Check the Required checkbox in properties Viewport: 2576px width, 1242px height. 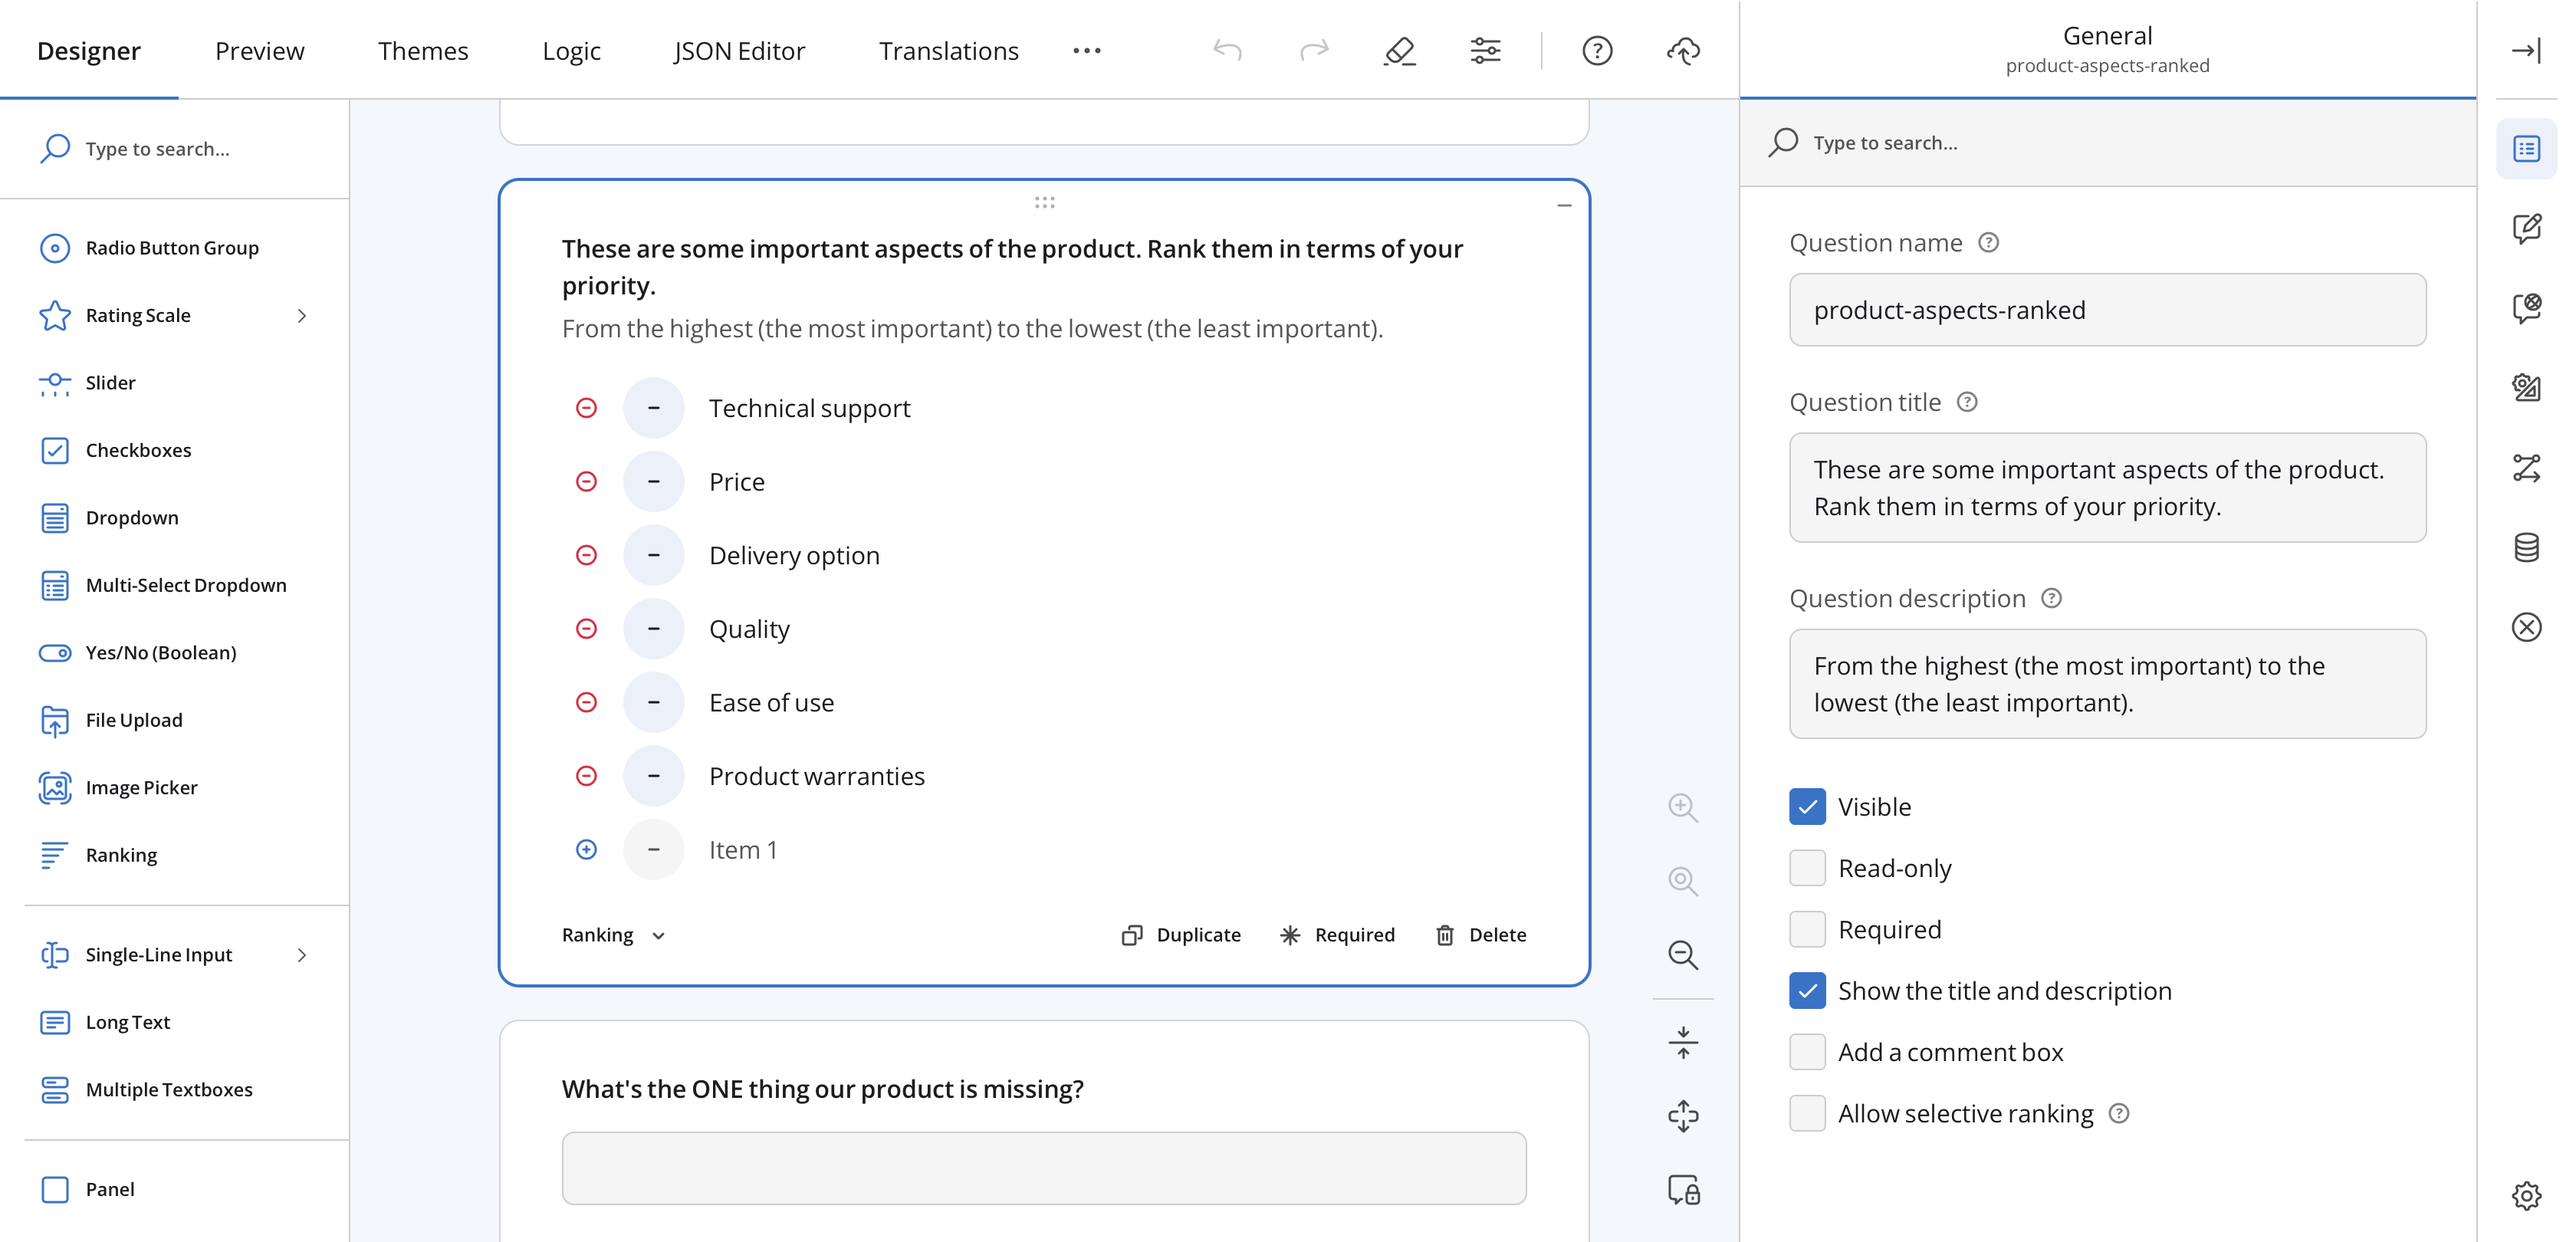1807,930
